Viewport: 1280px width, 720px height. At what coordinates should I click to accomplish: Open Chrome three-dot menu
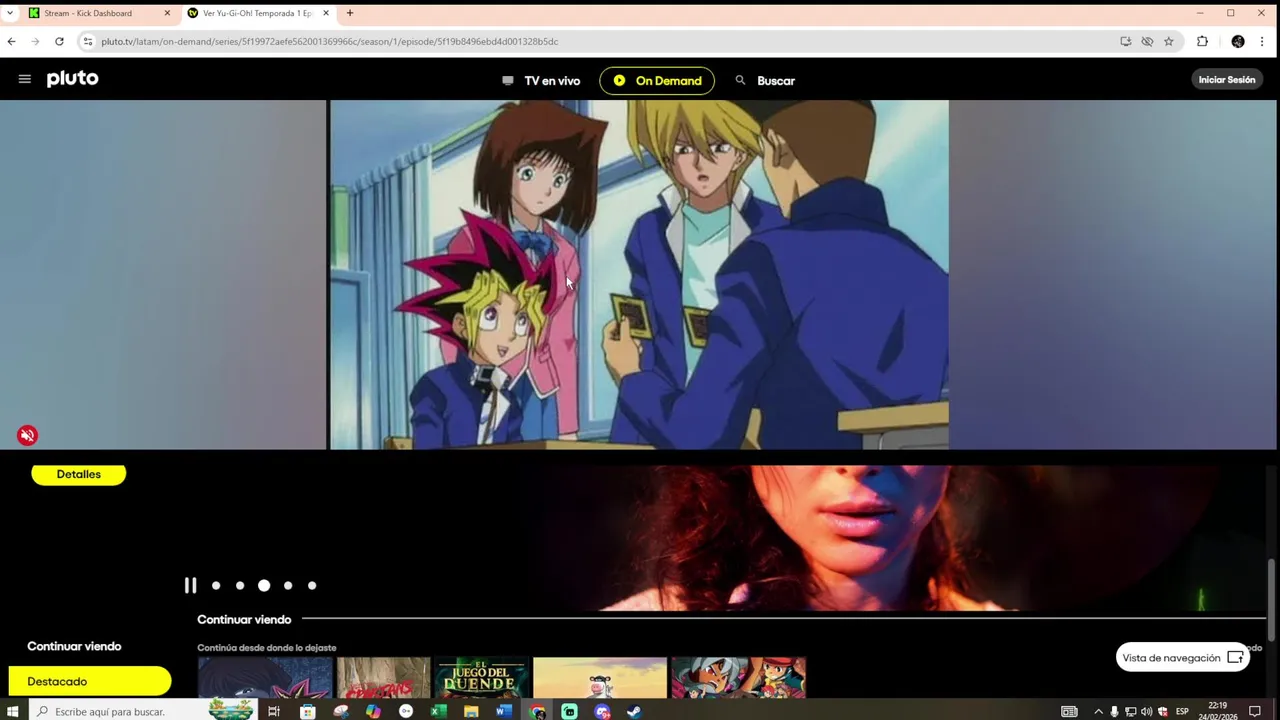[x=1262, y=41]
